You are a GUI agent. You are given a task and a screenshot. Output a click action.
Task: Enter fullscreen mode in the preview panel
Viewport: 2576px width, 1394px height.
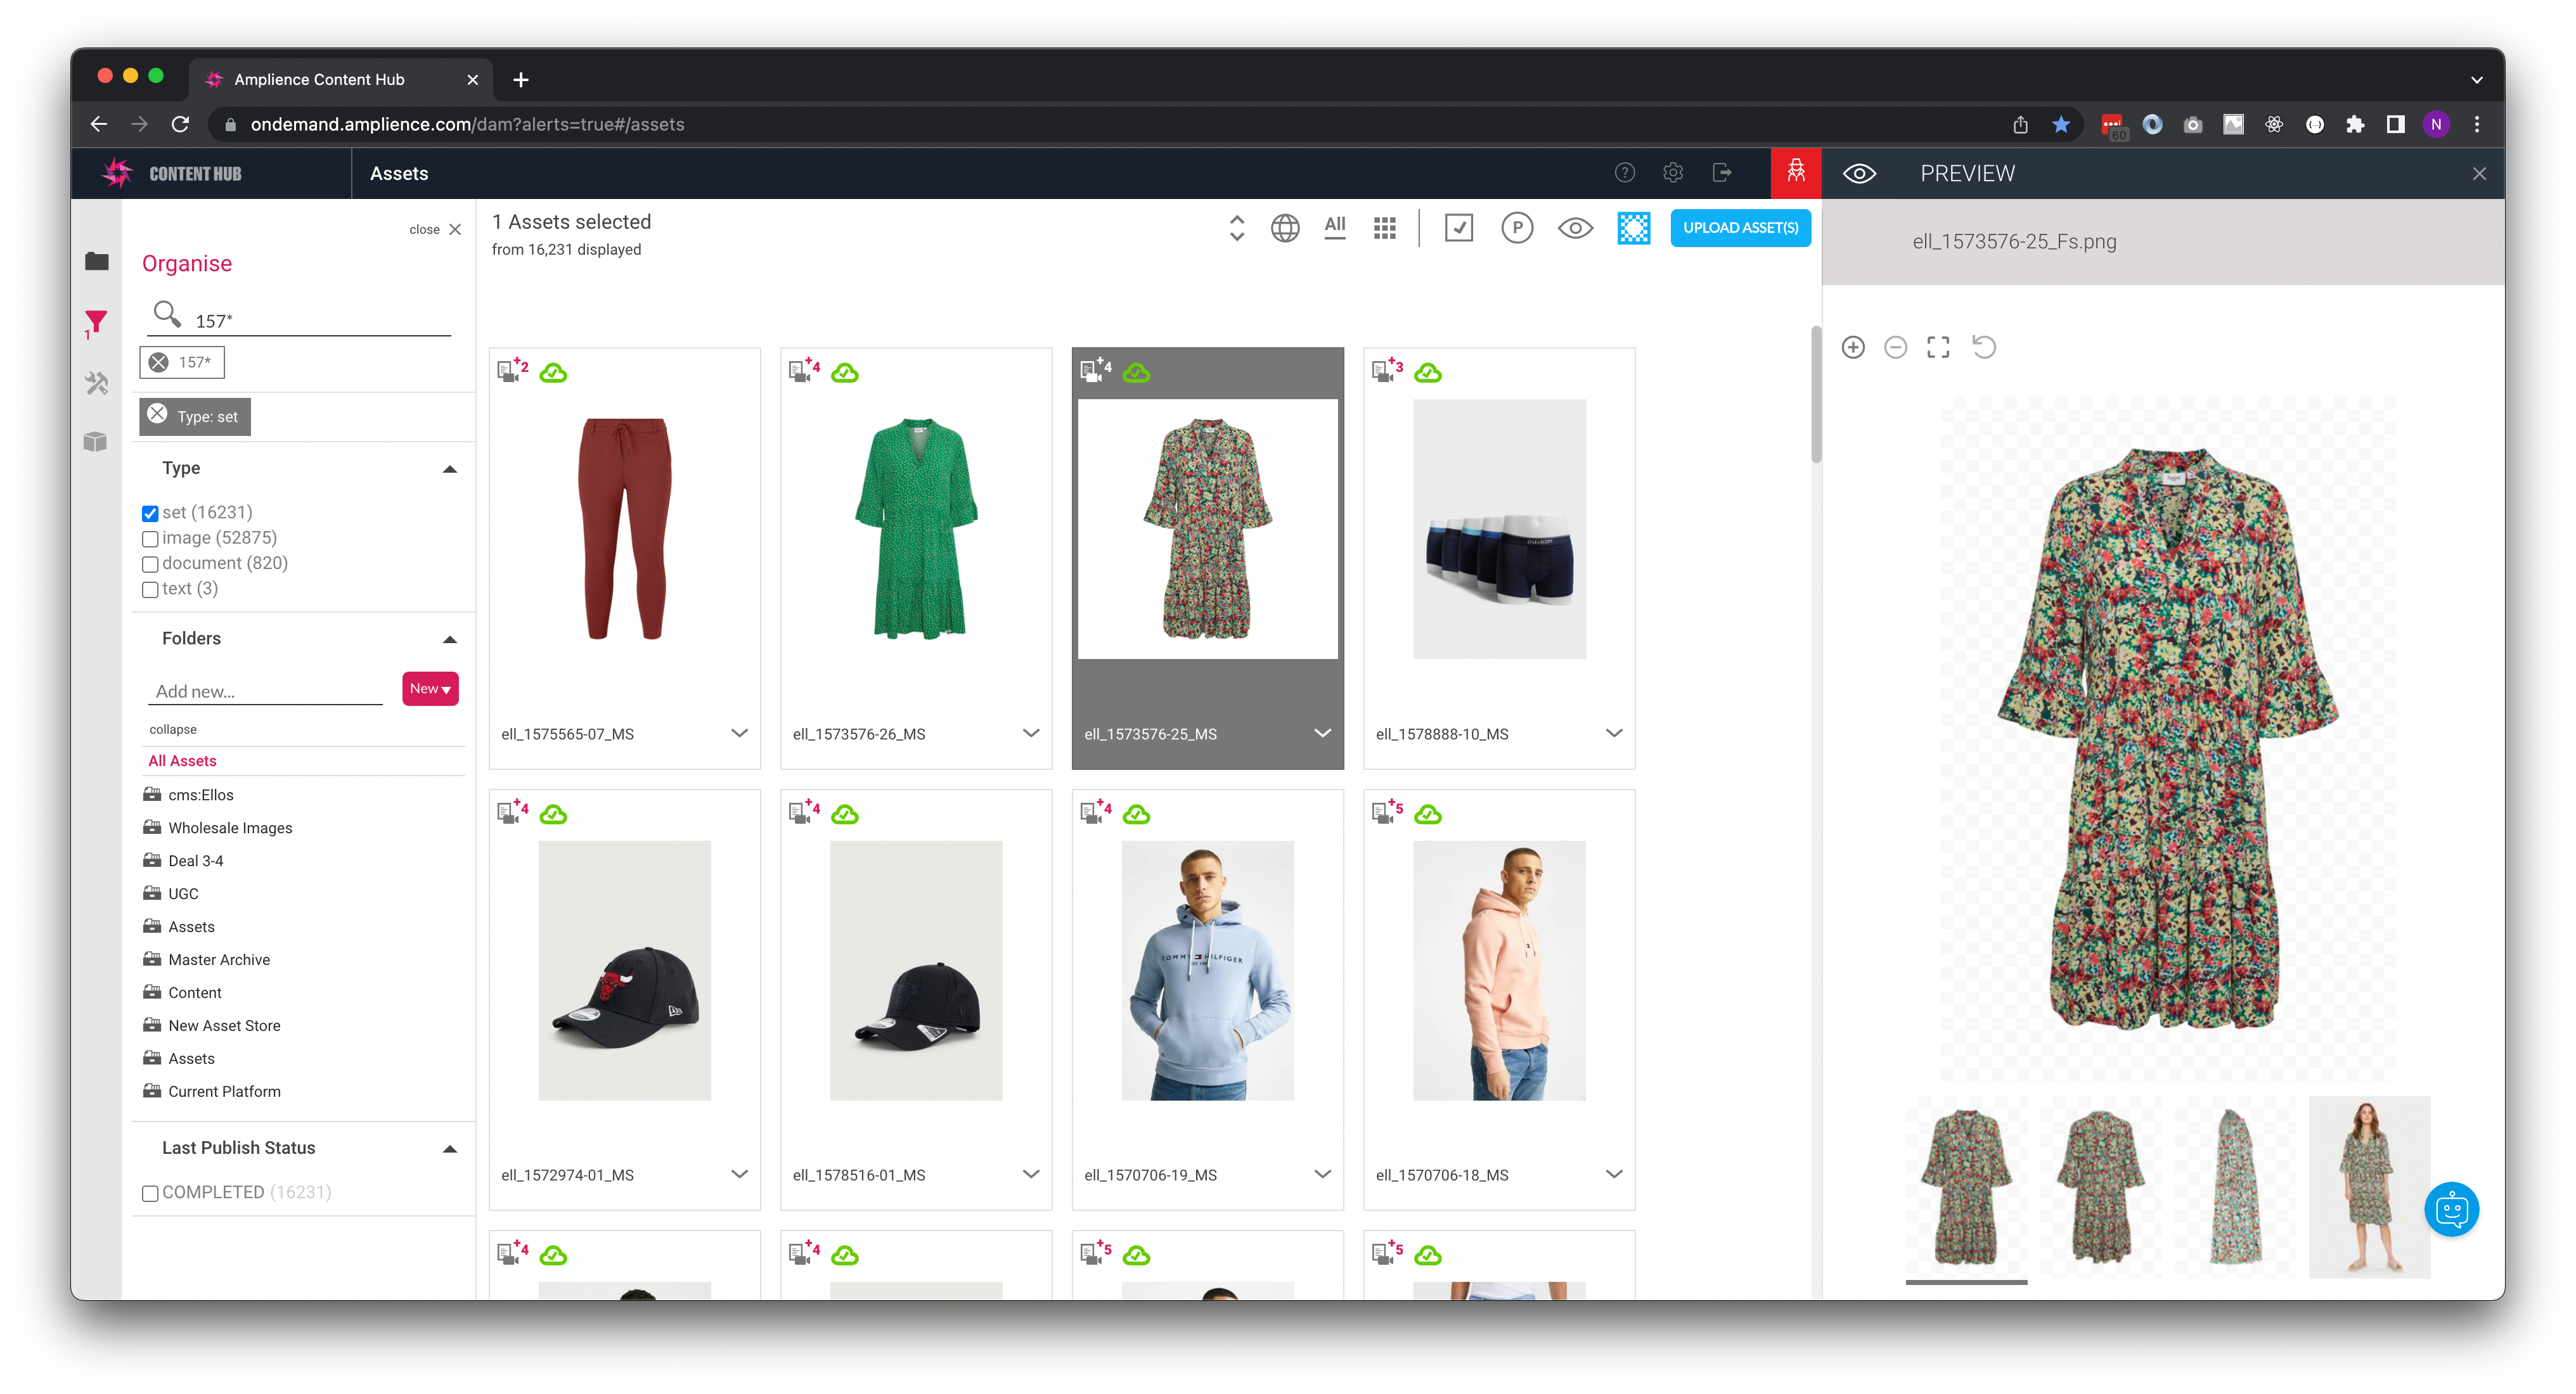tap(1938, 347)
